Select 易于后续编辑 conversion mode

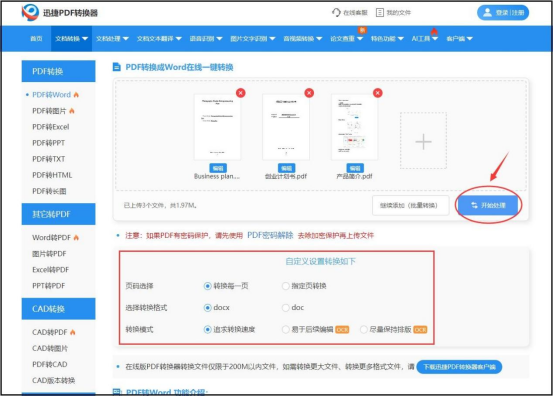(285, 330)
